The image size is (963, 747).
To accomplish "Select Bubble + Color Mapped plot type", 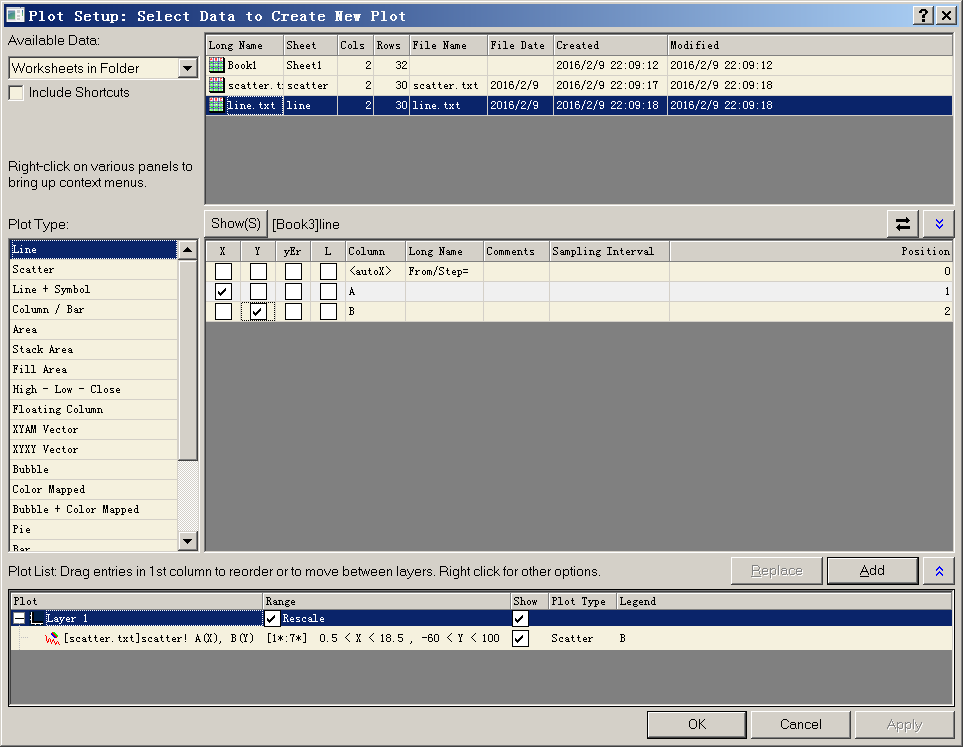I will 93,509.
